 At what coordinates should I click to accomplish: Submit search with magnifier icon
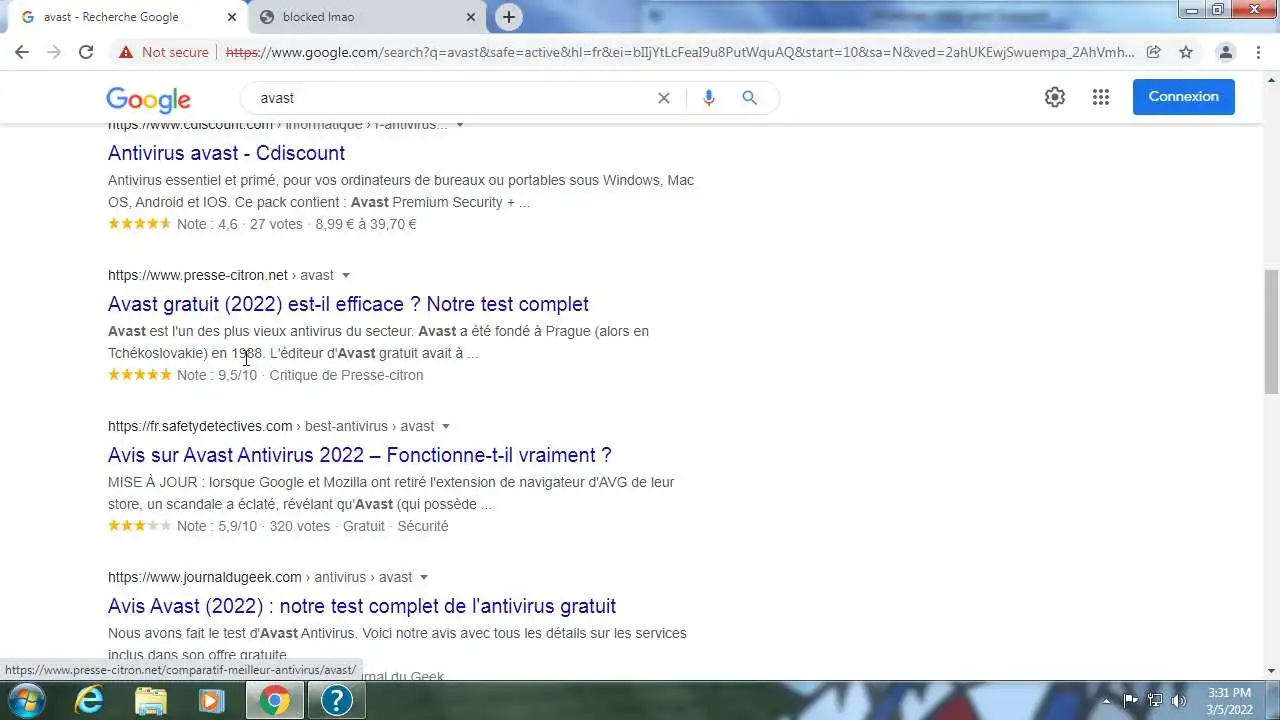pyautogui.click(x=749, y=98)
